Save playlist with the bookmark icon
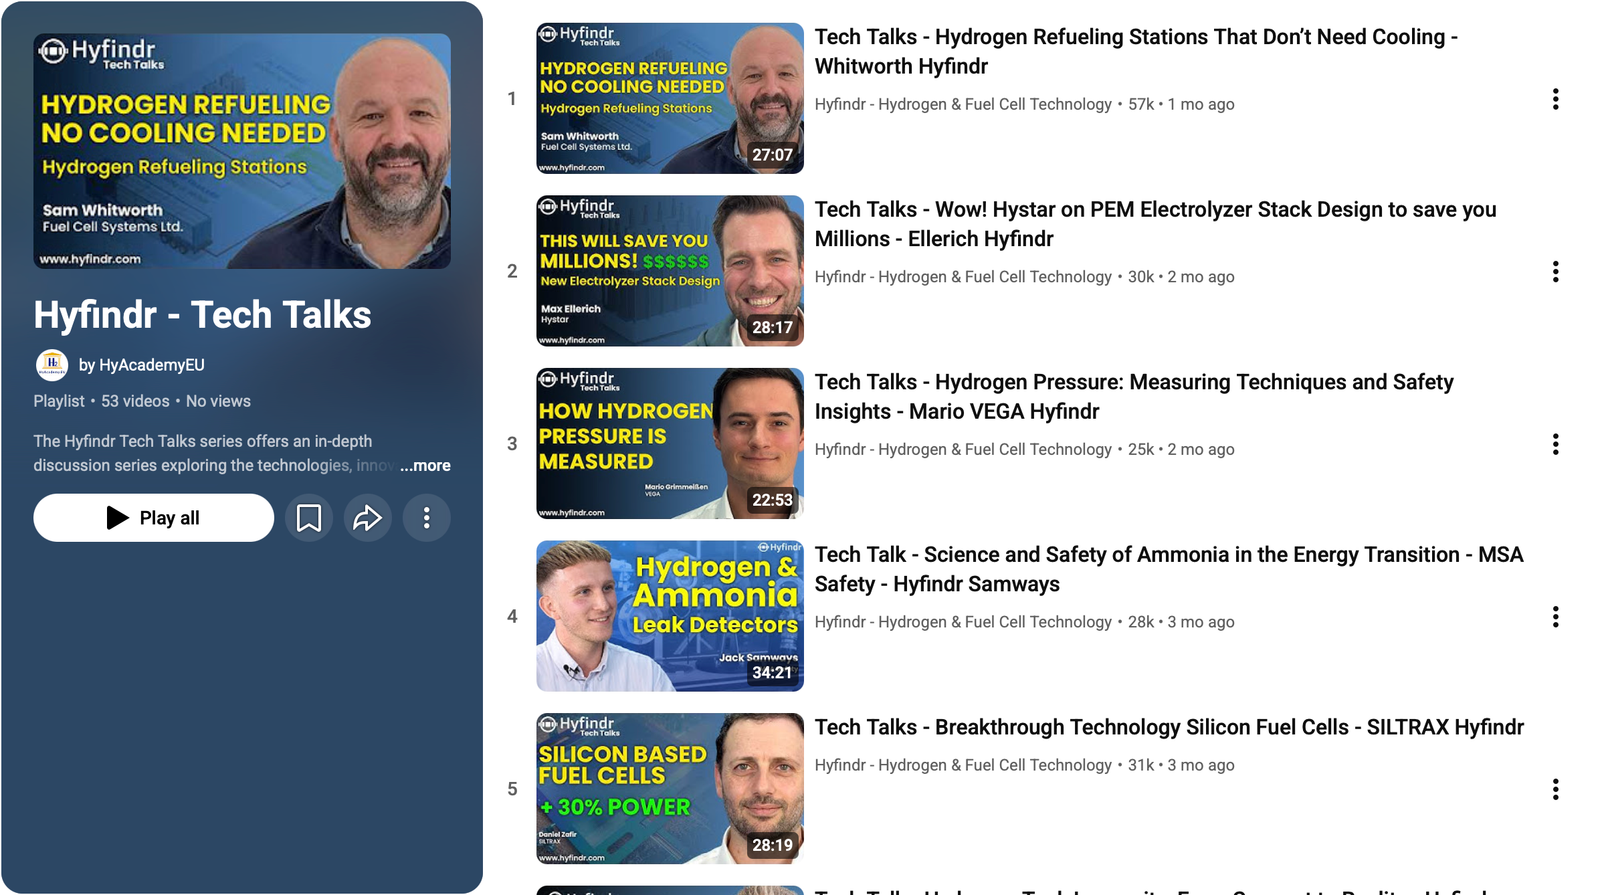 [309, 518]
